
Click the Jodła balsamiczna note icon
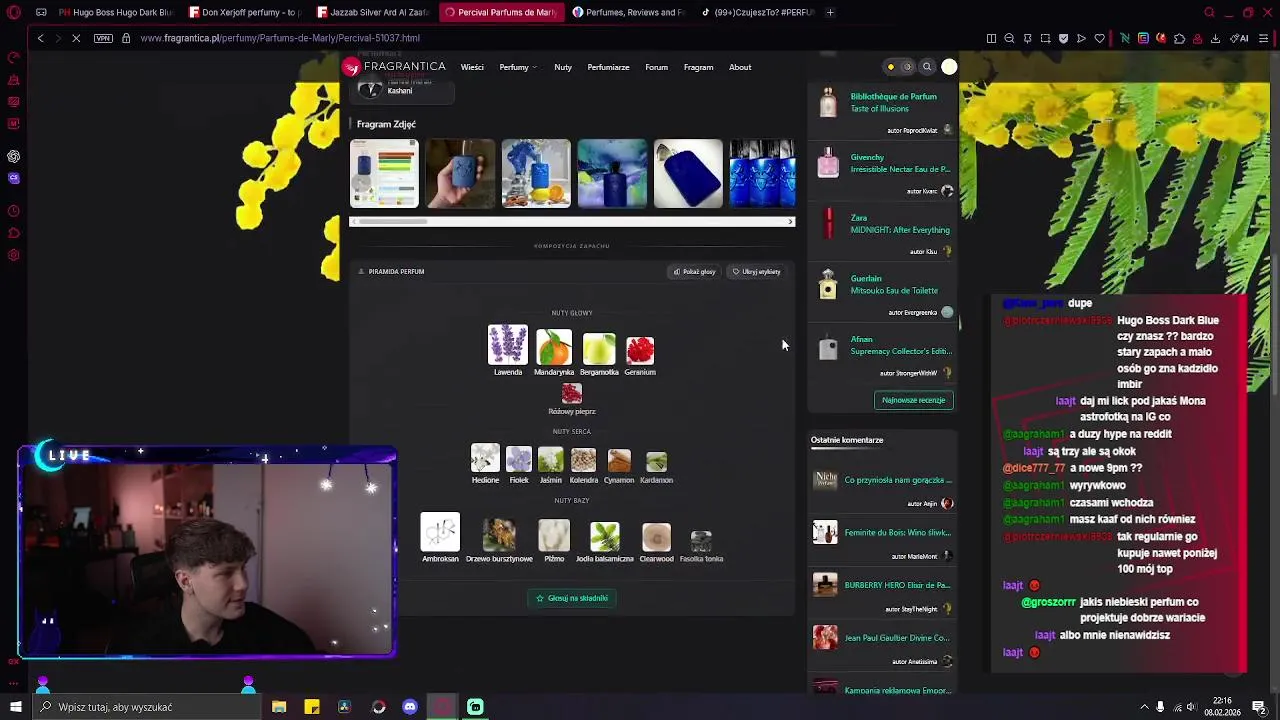tap(605, 536)
